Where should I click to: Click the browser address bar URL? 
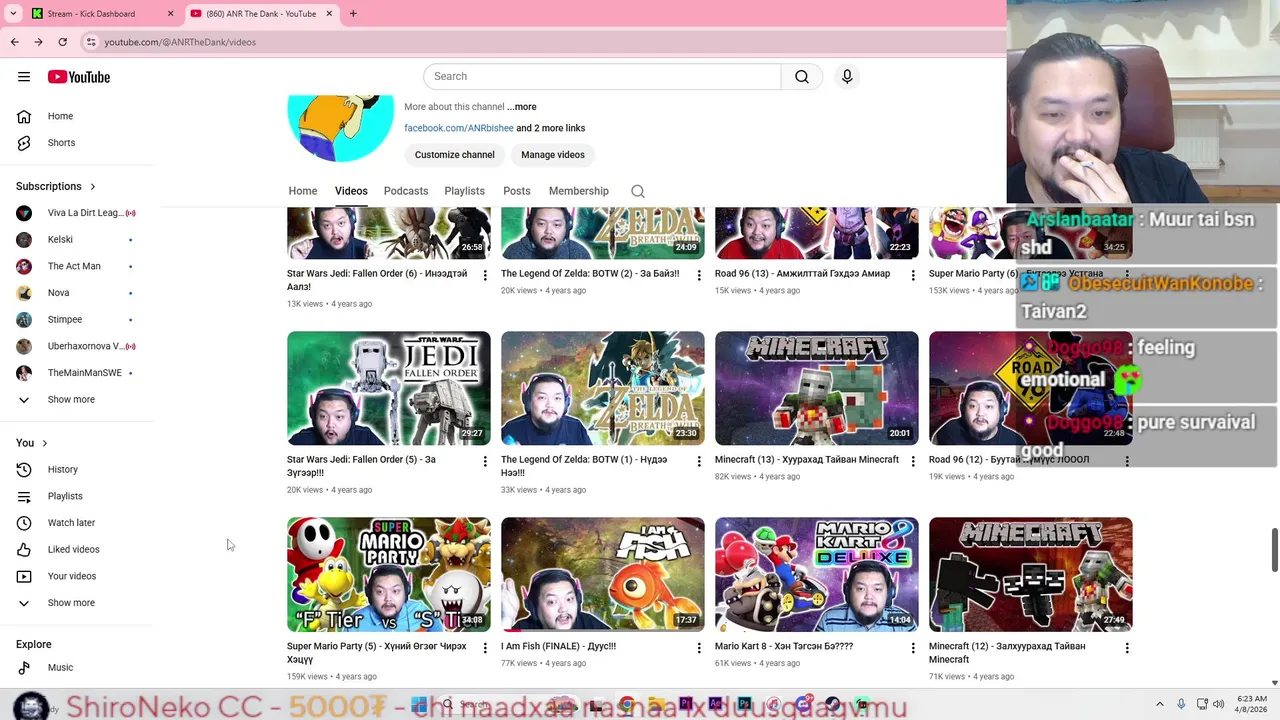click(x=180, y=42)
